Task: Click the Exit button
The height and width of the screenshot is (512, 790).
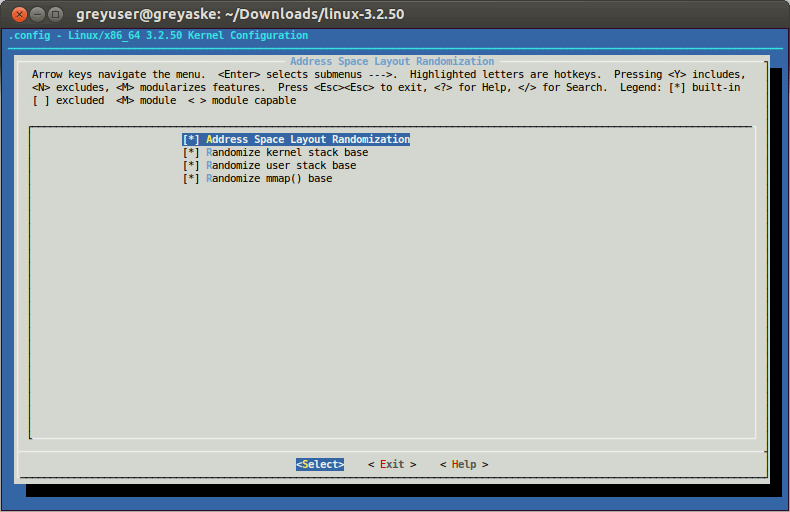Action: [x=392, y=464]
